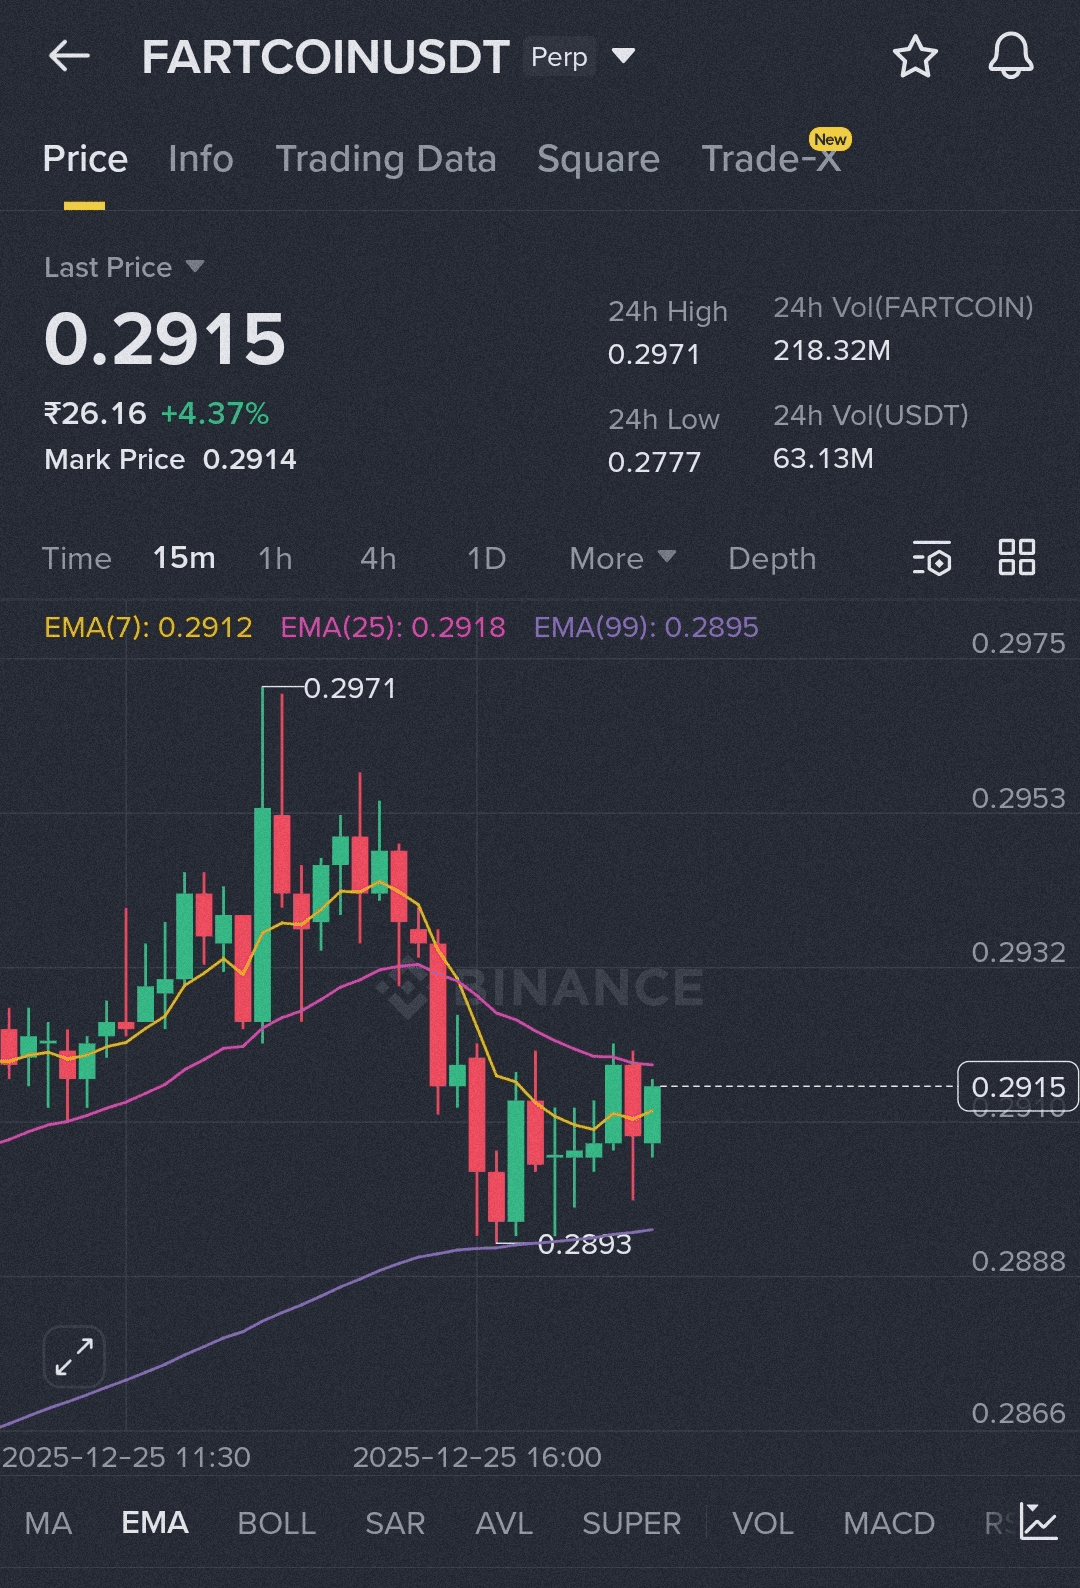Open the Square tab
This screenshot has height=1588, width=1080.
coord(598,159)
